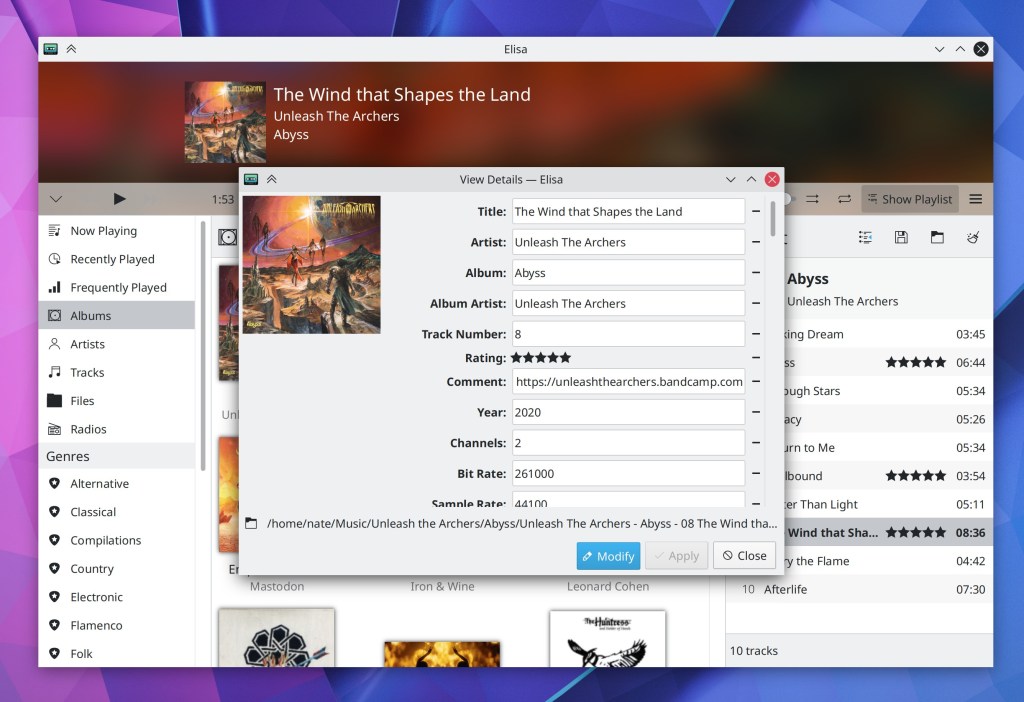Click the show current track icon
The height and width of the screenshot is (702, 1024).
865,237
